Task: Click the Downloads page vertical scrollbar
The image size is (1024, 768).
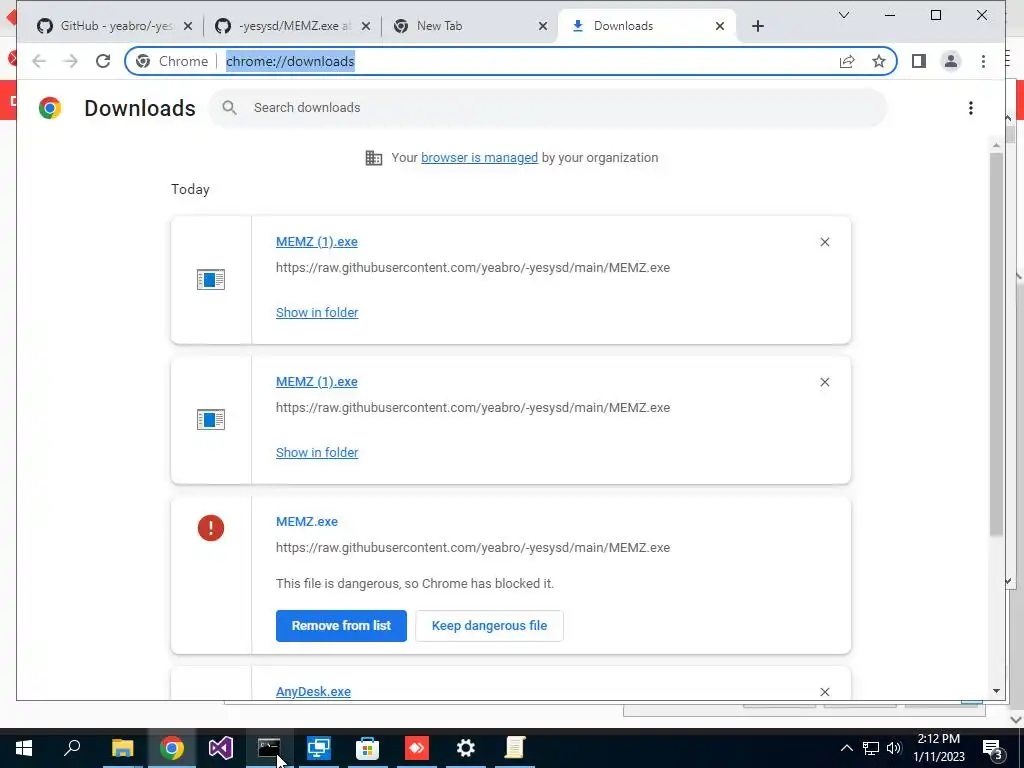Action: [996, 345]
